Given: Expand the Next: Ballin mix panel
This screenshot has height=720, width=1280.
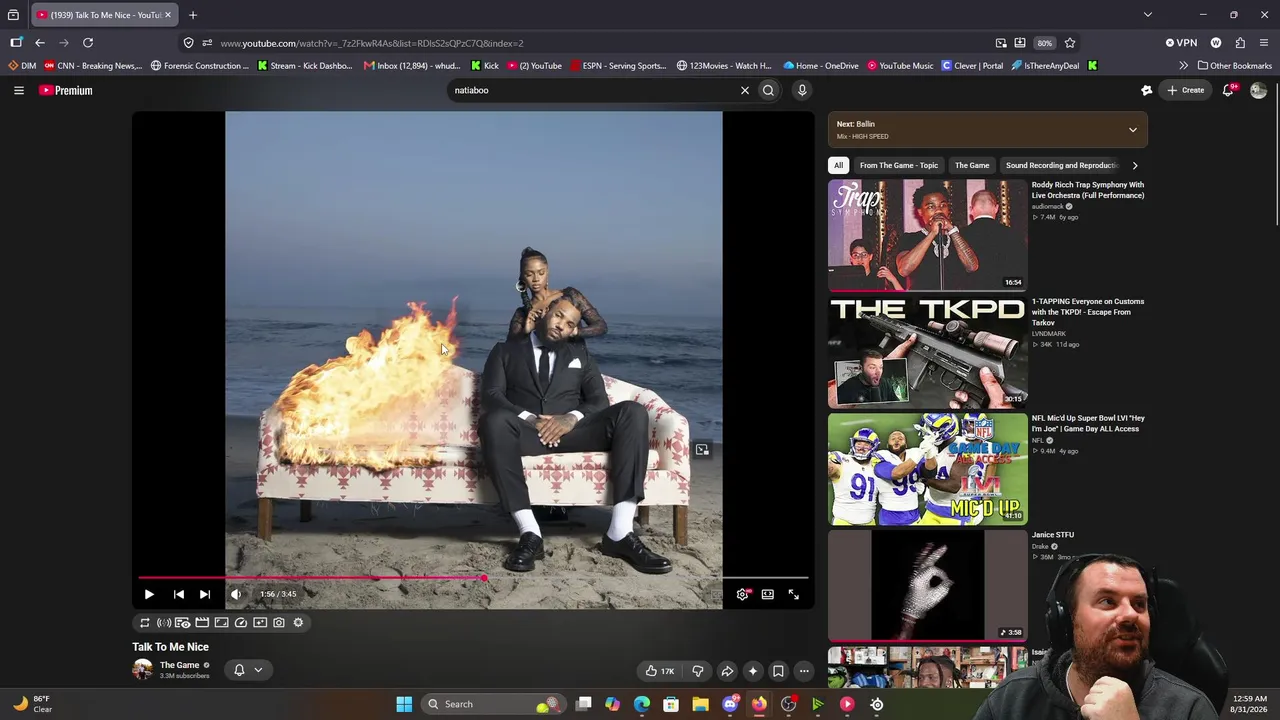Looking at the screenshot, I should point(1133,130).
